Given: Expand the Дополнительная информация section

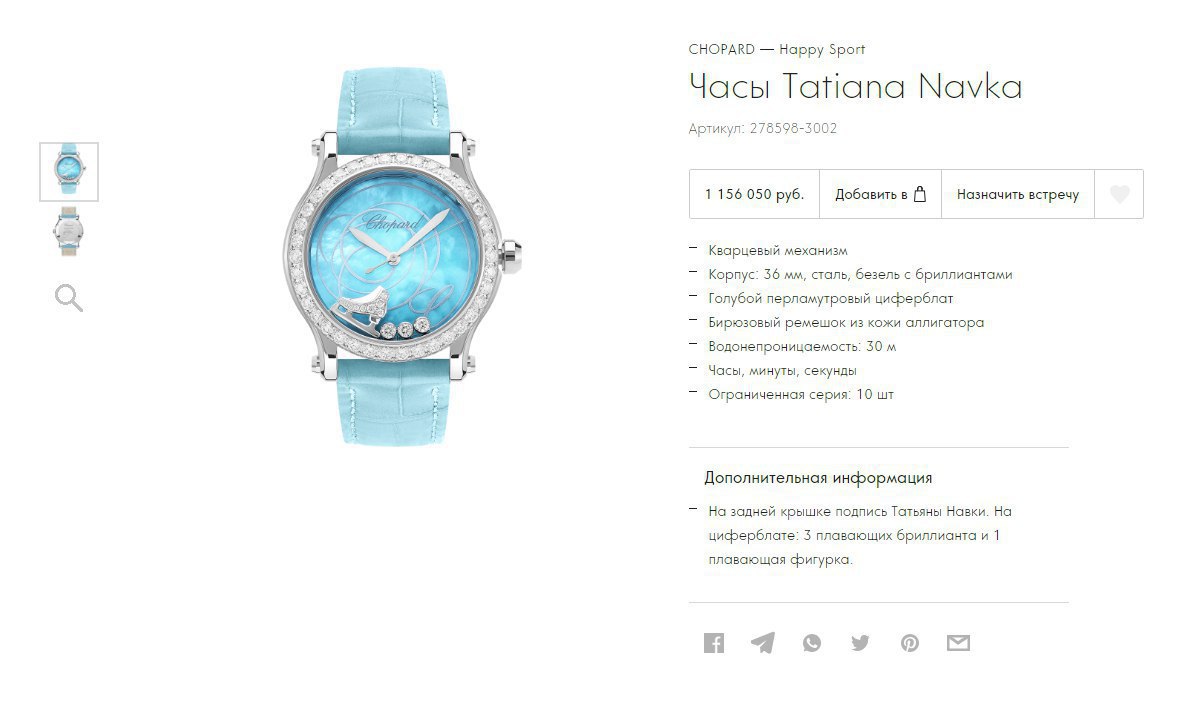Looking at the screenshot, I should 818,478.
